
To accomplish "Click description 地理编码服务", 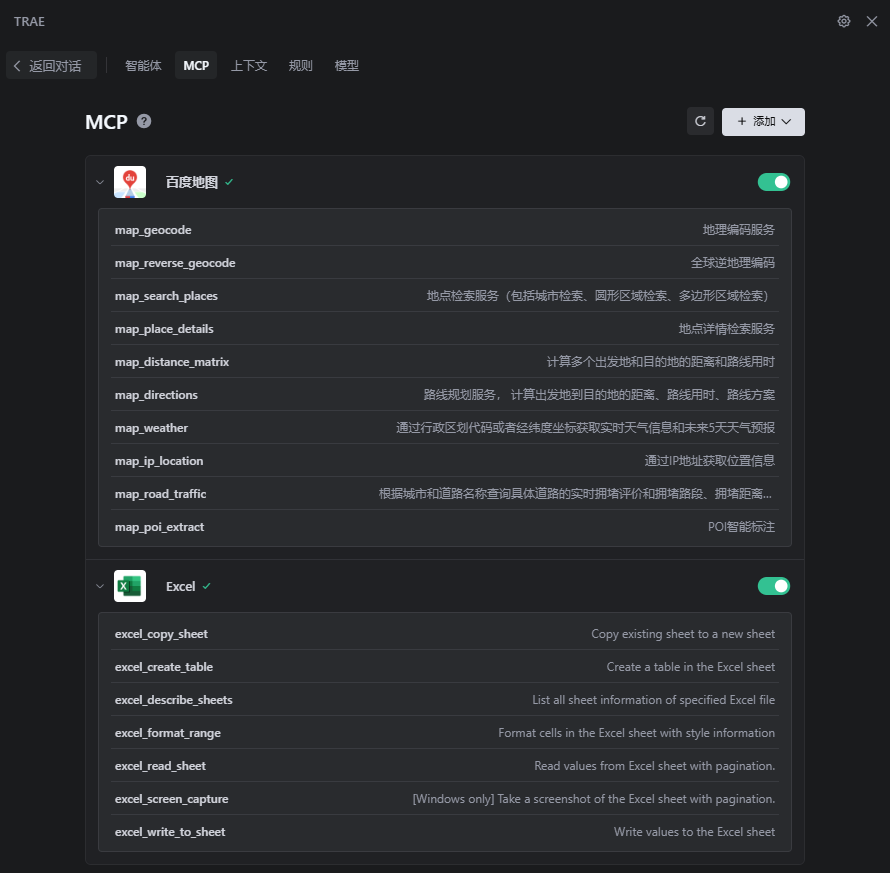I will point(738,230).
